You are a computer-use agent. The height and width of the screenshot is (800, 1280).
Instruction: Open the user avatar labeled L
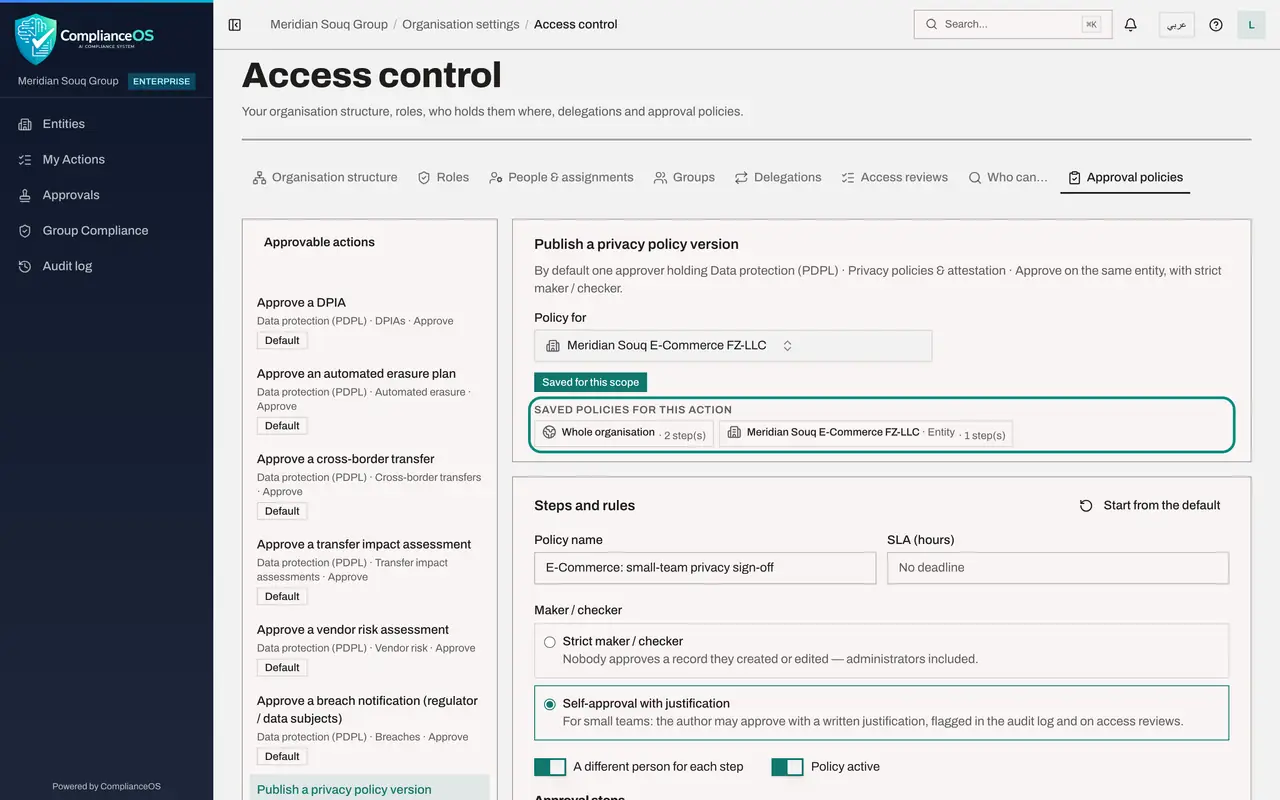(1252, 25)
